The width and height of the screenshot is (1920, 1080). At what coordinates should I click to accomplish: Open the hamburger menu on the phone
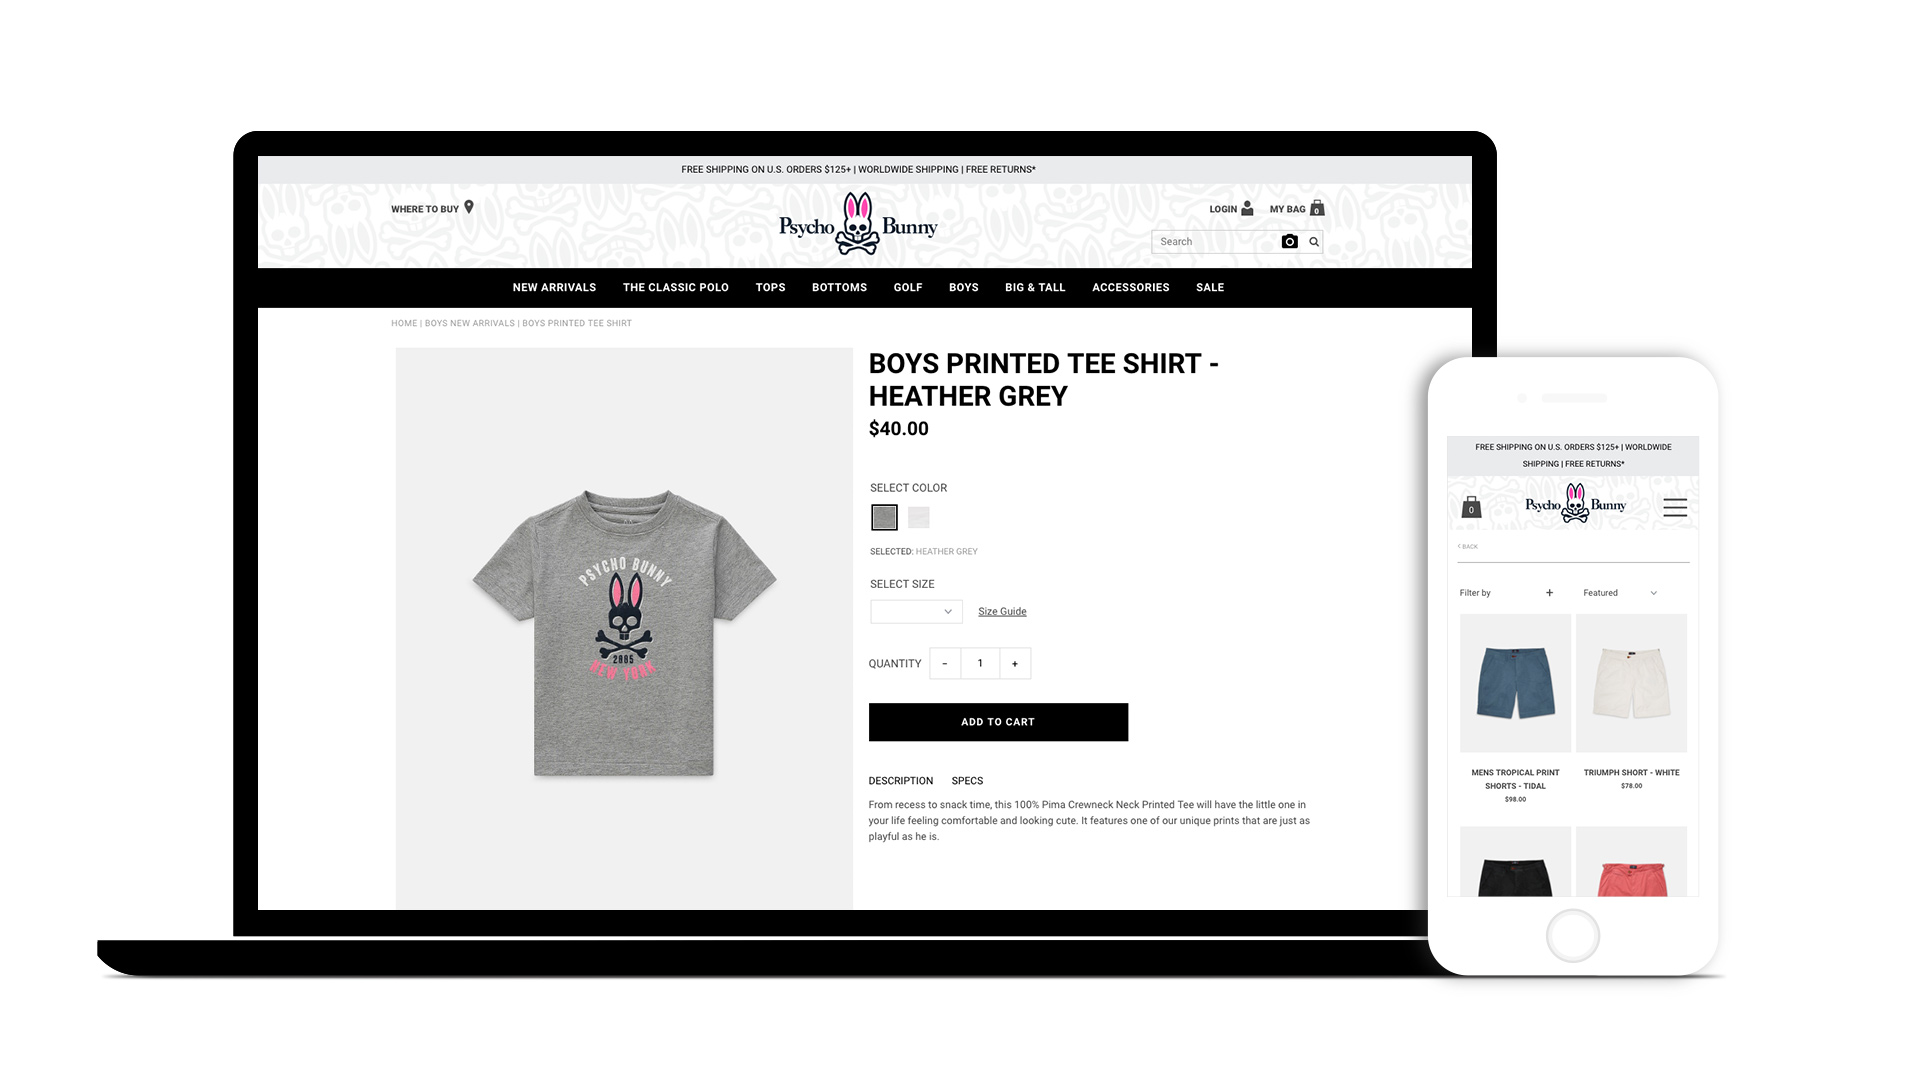(x=1675, y=508)
